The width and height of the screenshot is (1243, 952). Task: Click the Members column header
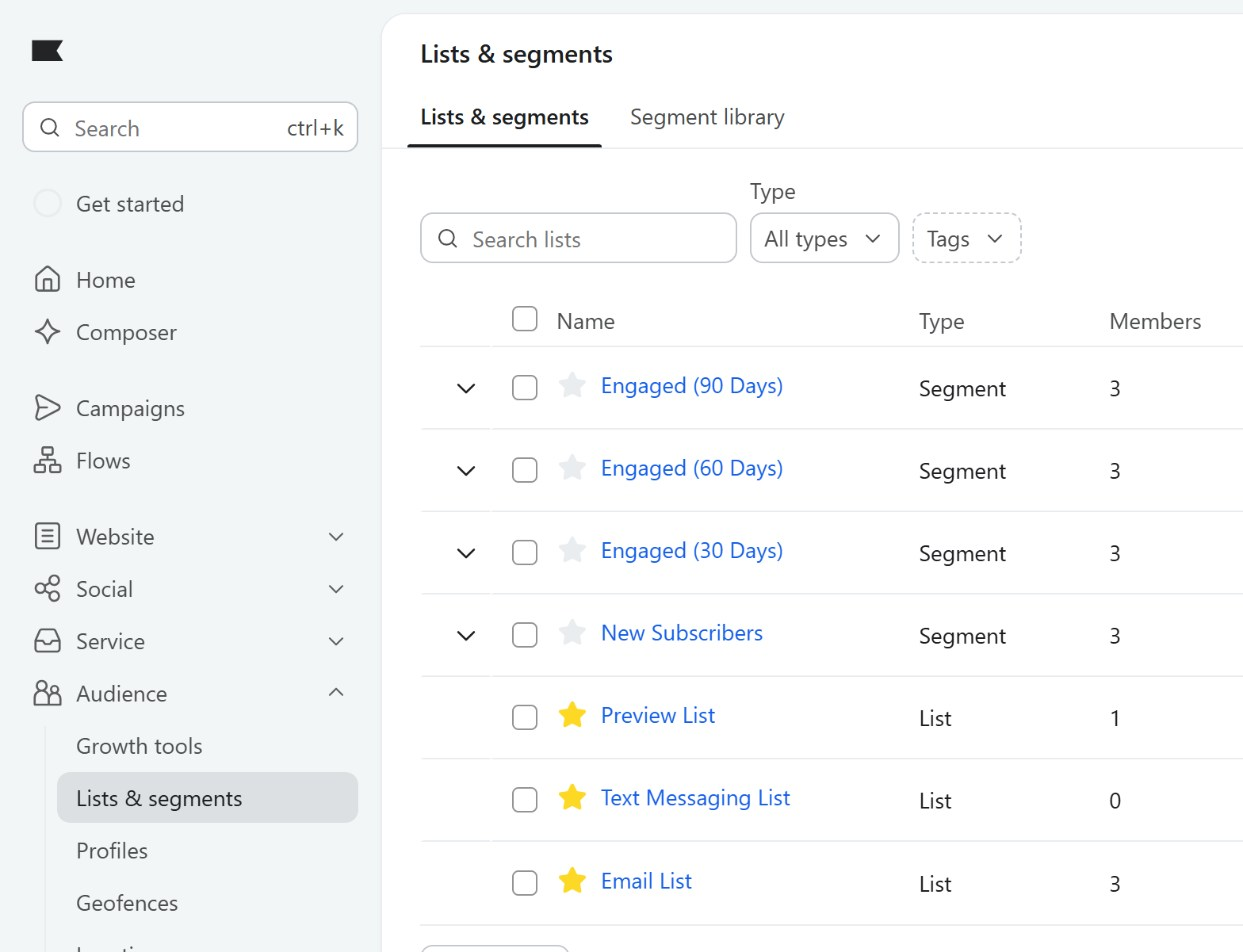[x=1155, y=321]
